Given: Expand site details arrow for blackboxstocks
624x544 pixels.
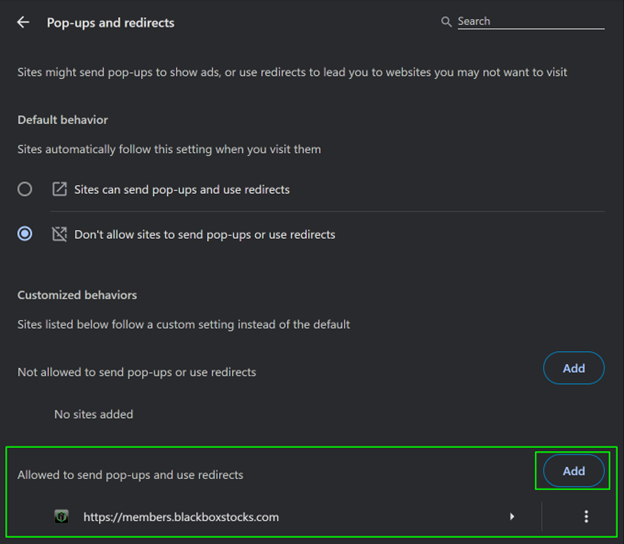Looking at the screenshot, I should pyautogui.click(x=512, y=517).
